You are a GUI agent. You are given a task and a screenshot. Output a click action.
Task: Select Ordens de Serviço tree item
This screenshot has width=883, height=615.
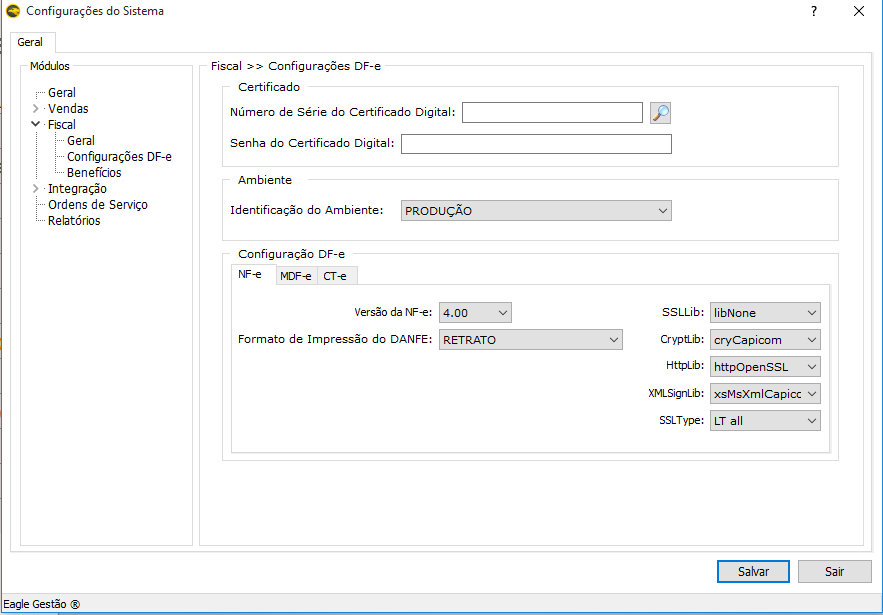[x=98, y=205]
